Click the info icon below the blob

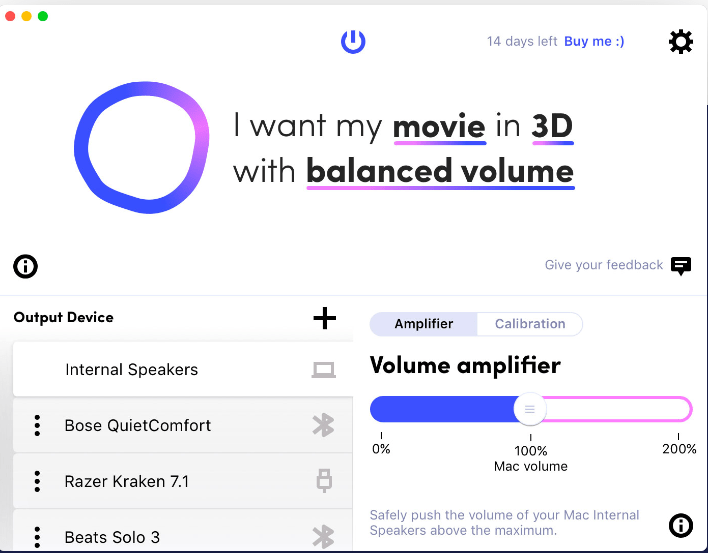pos(25,266)
